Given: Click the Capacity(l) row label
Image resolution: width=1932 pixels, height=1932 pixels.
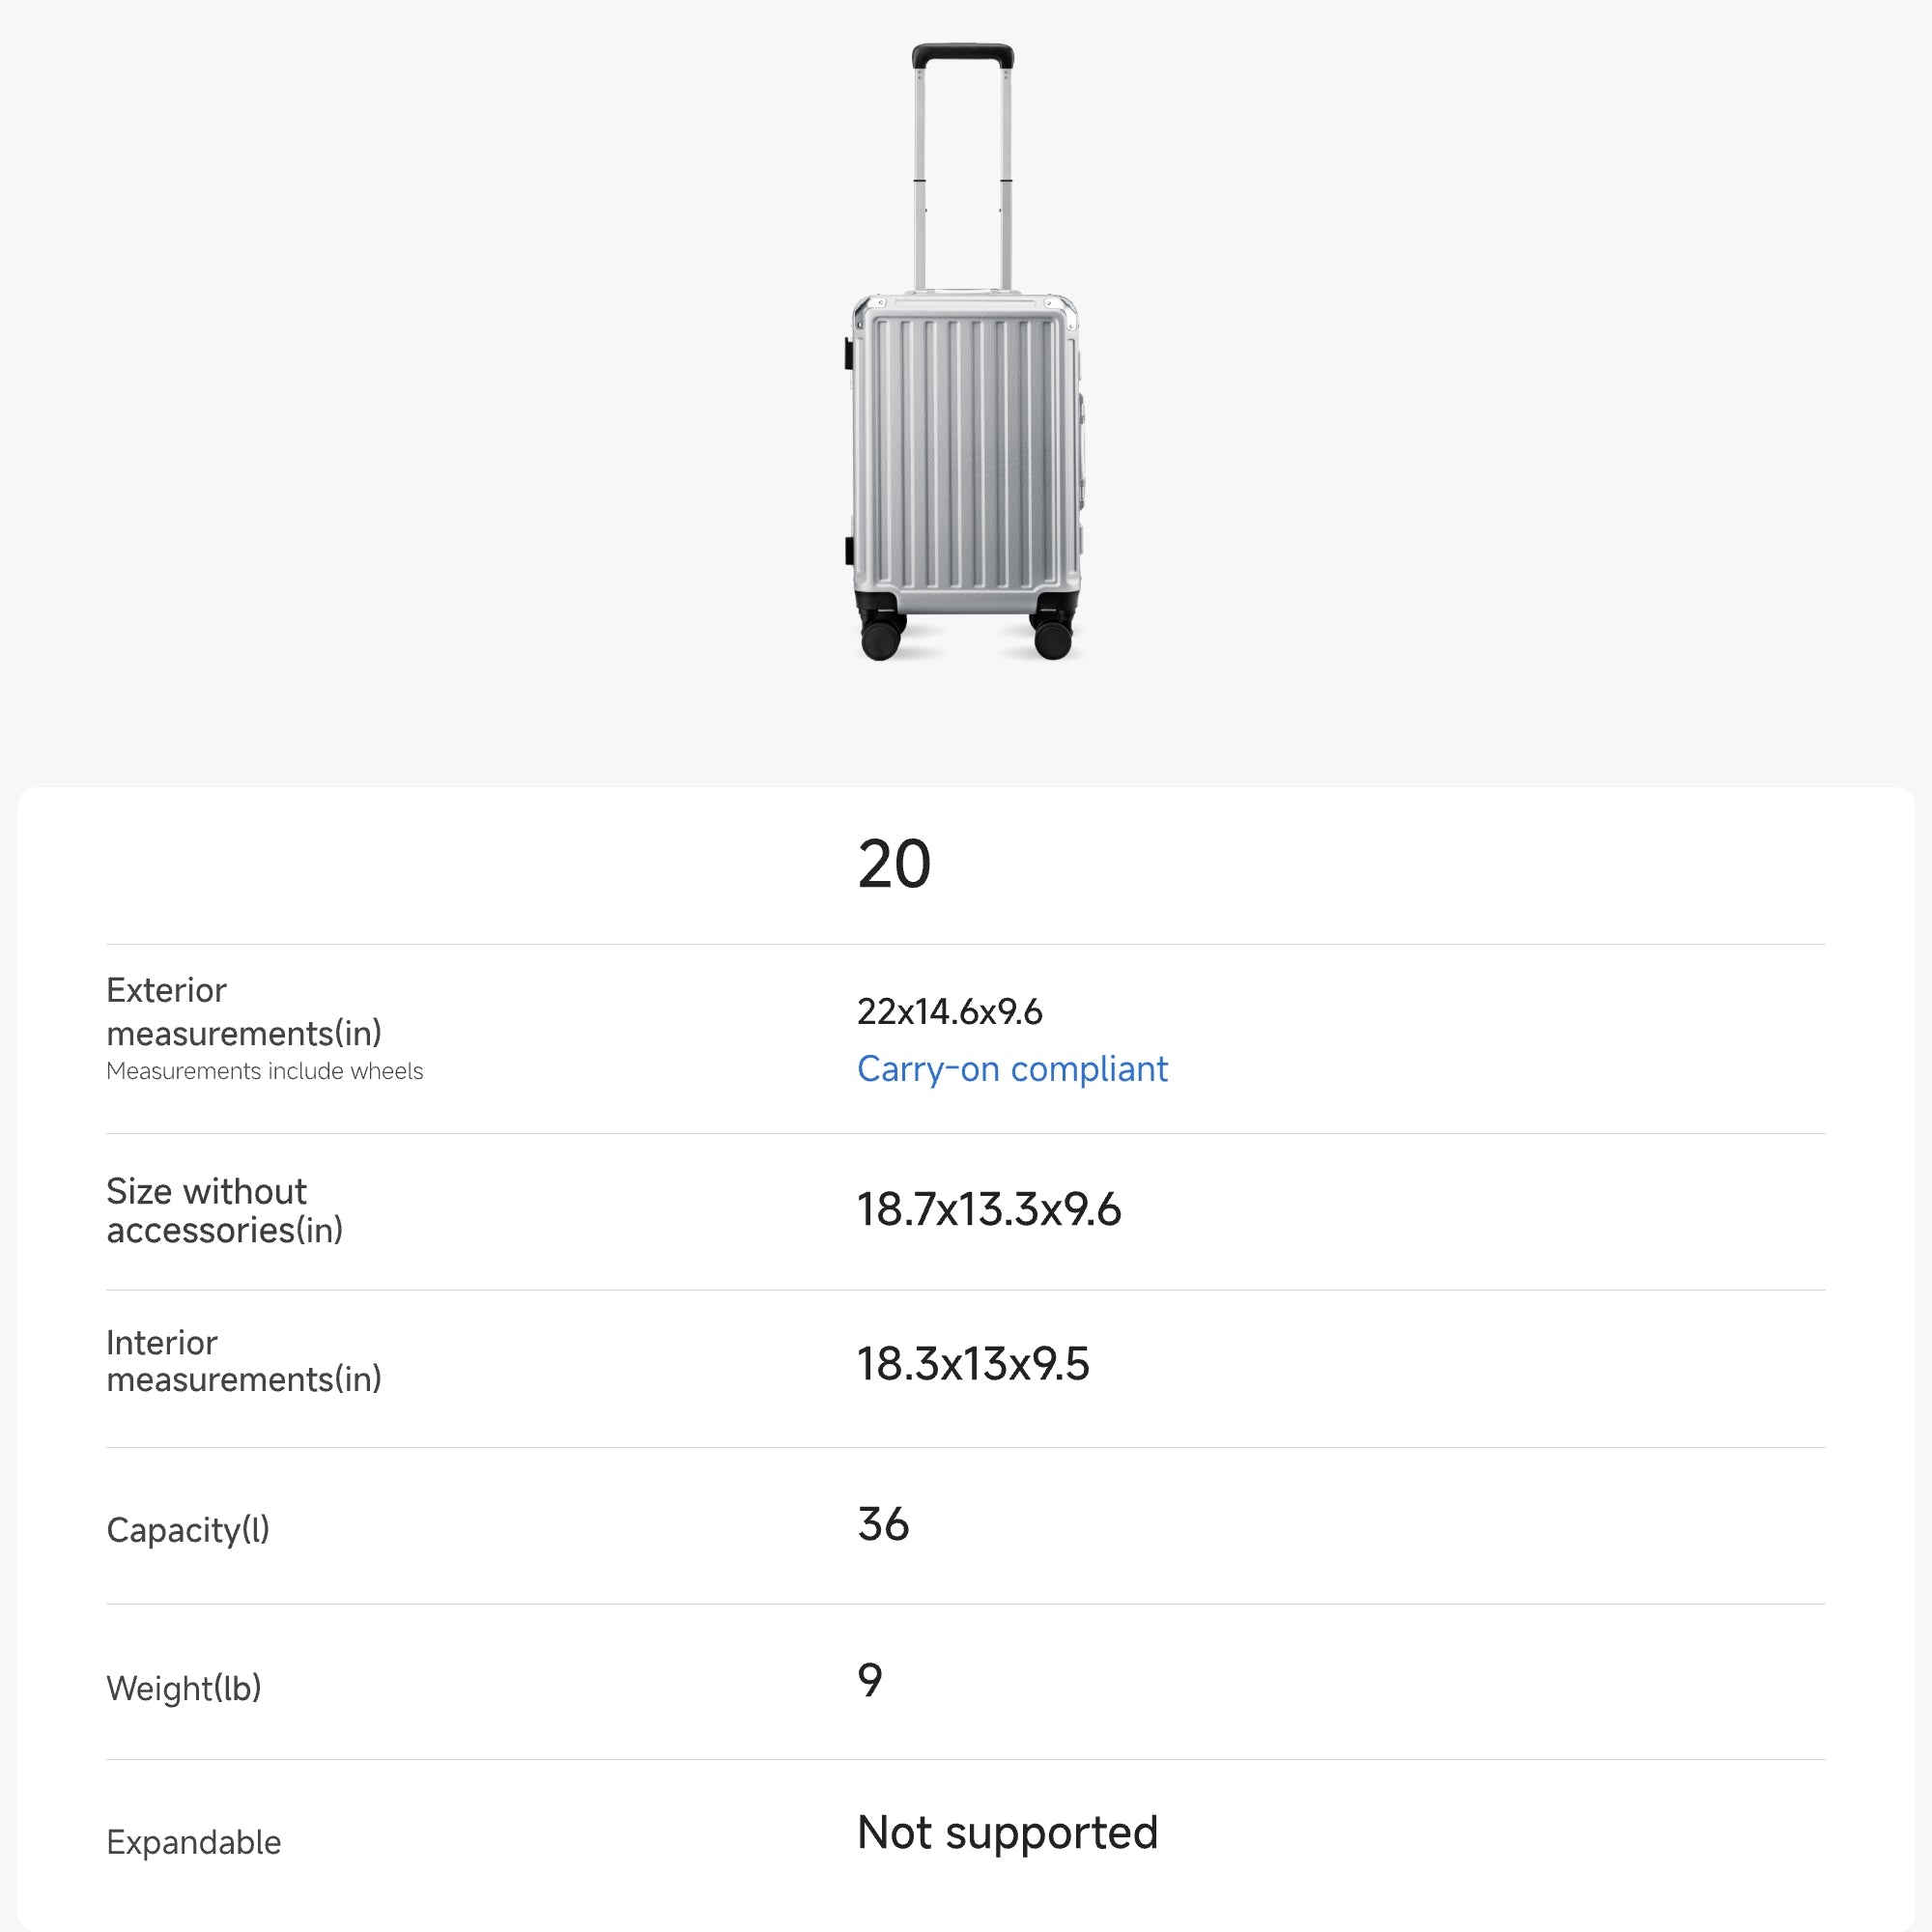Looking at the screenshot, I should pyautogui.click(x=188, y=1530).
